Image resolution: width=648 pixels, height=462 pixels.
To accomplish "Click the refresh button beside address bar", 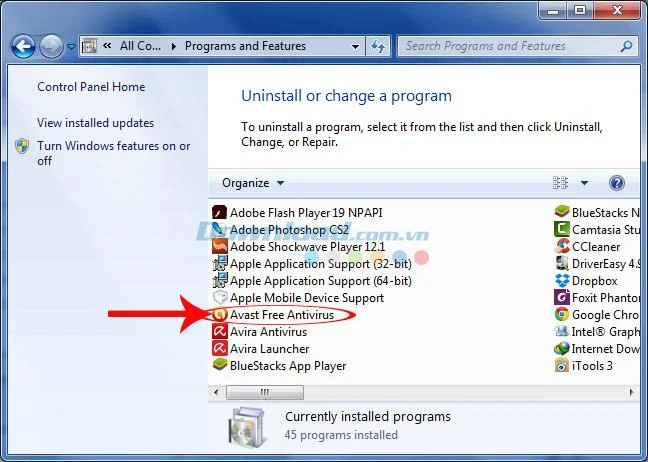I will coord(378,46).
